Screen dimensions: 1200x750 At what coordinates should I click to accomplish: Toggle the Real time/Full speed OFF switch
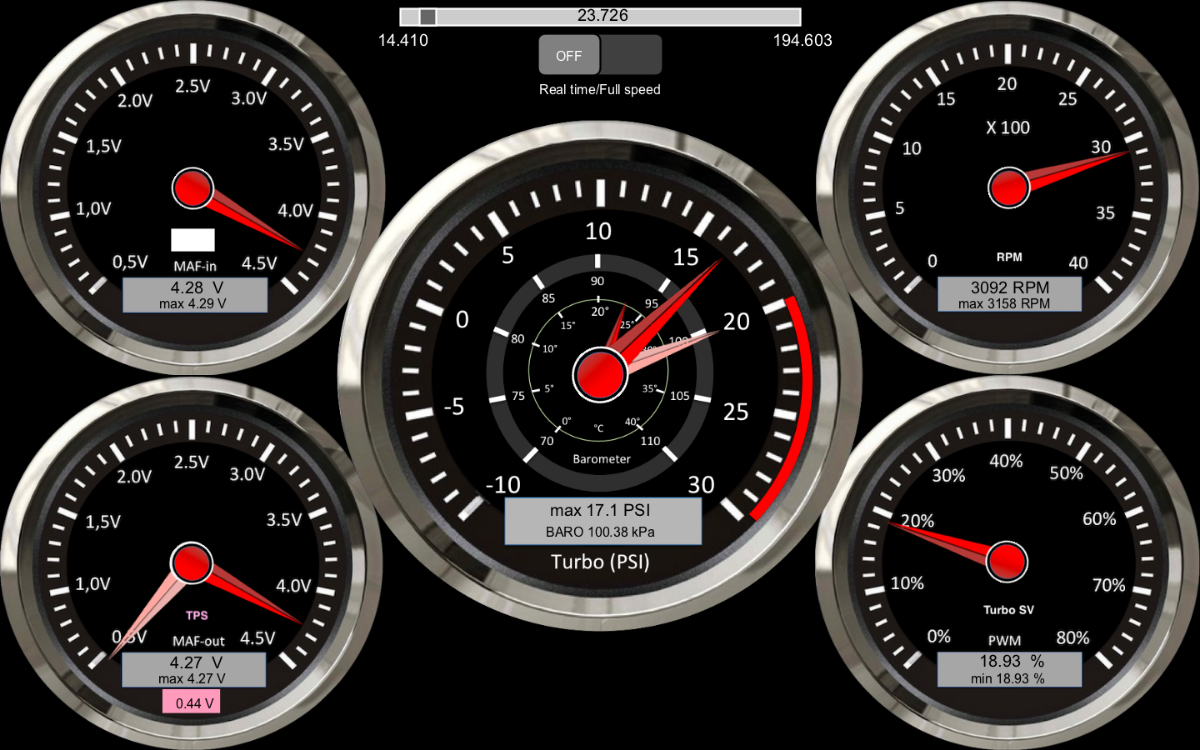click(x=600, y=55)
